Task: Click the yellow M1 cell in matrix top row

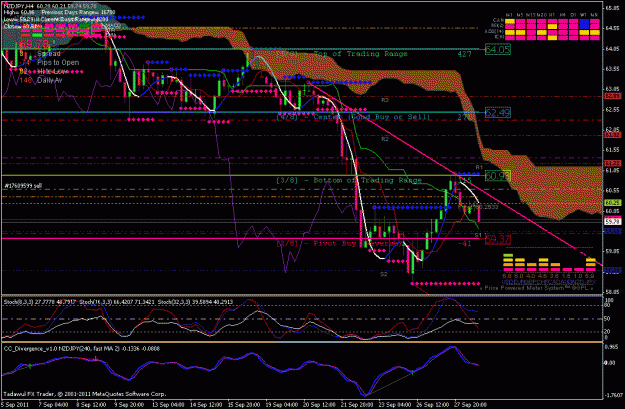Action: coord(510,21)
